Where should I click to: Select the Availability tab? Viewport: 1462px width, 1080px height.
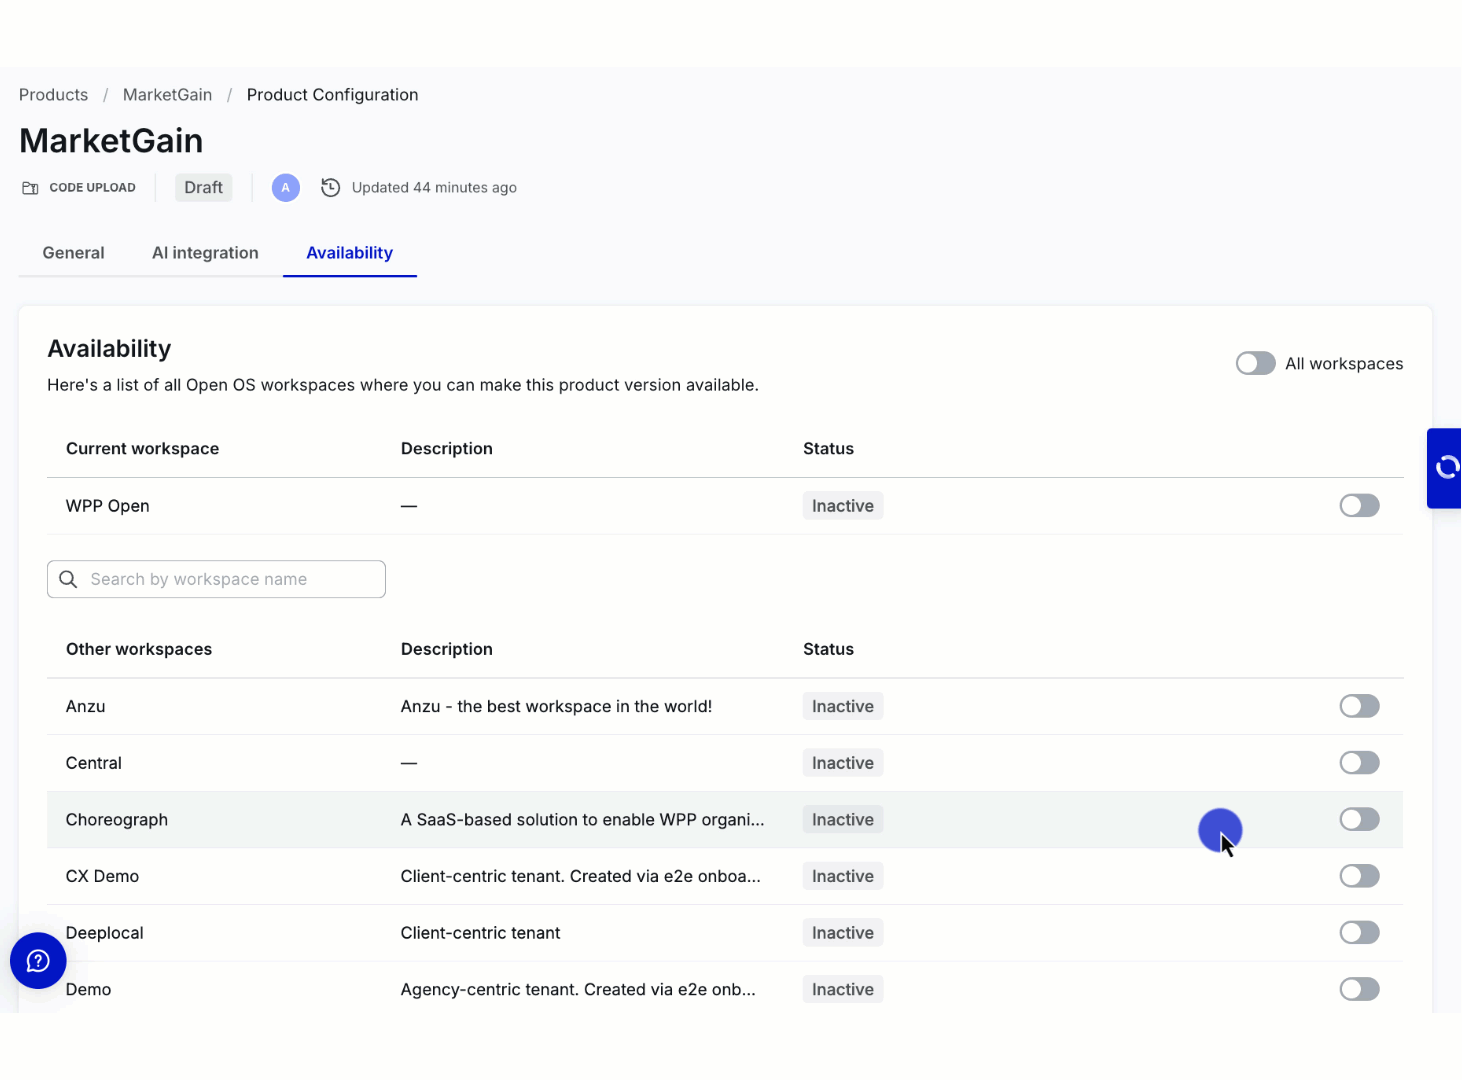coord(349,253)
